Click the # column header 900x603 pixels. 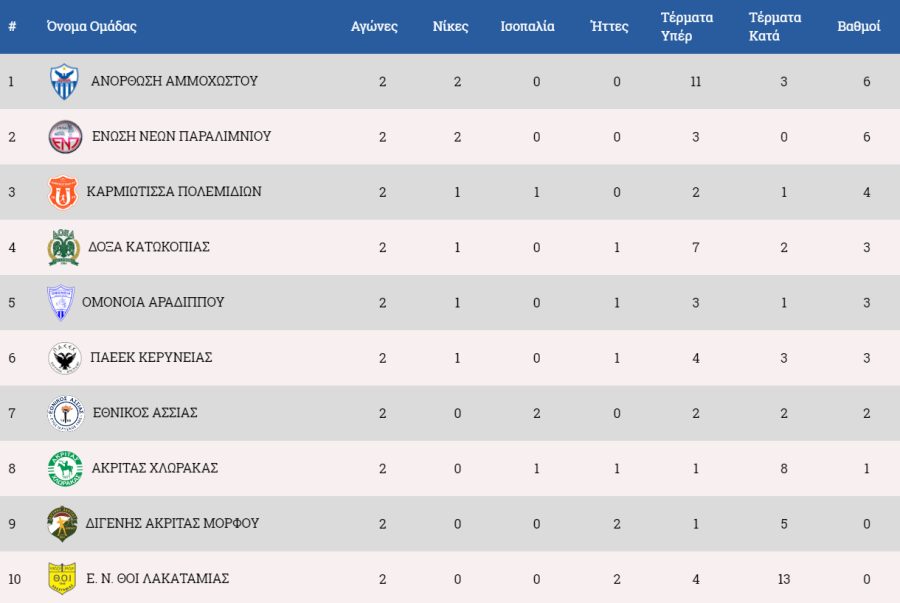(12, 26)
